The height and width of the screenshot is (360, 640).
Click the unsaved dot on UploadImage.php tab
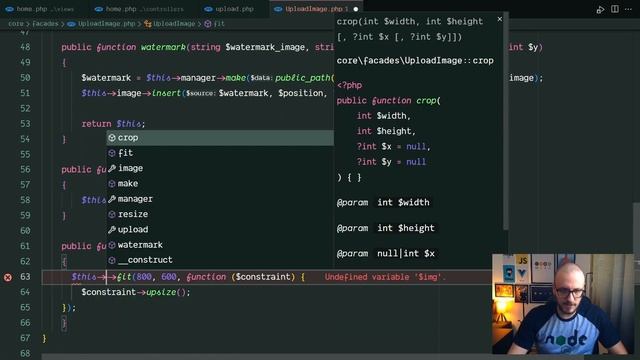tap(356, 9)
